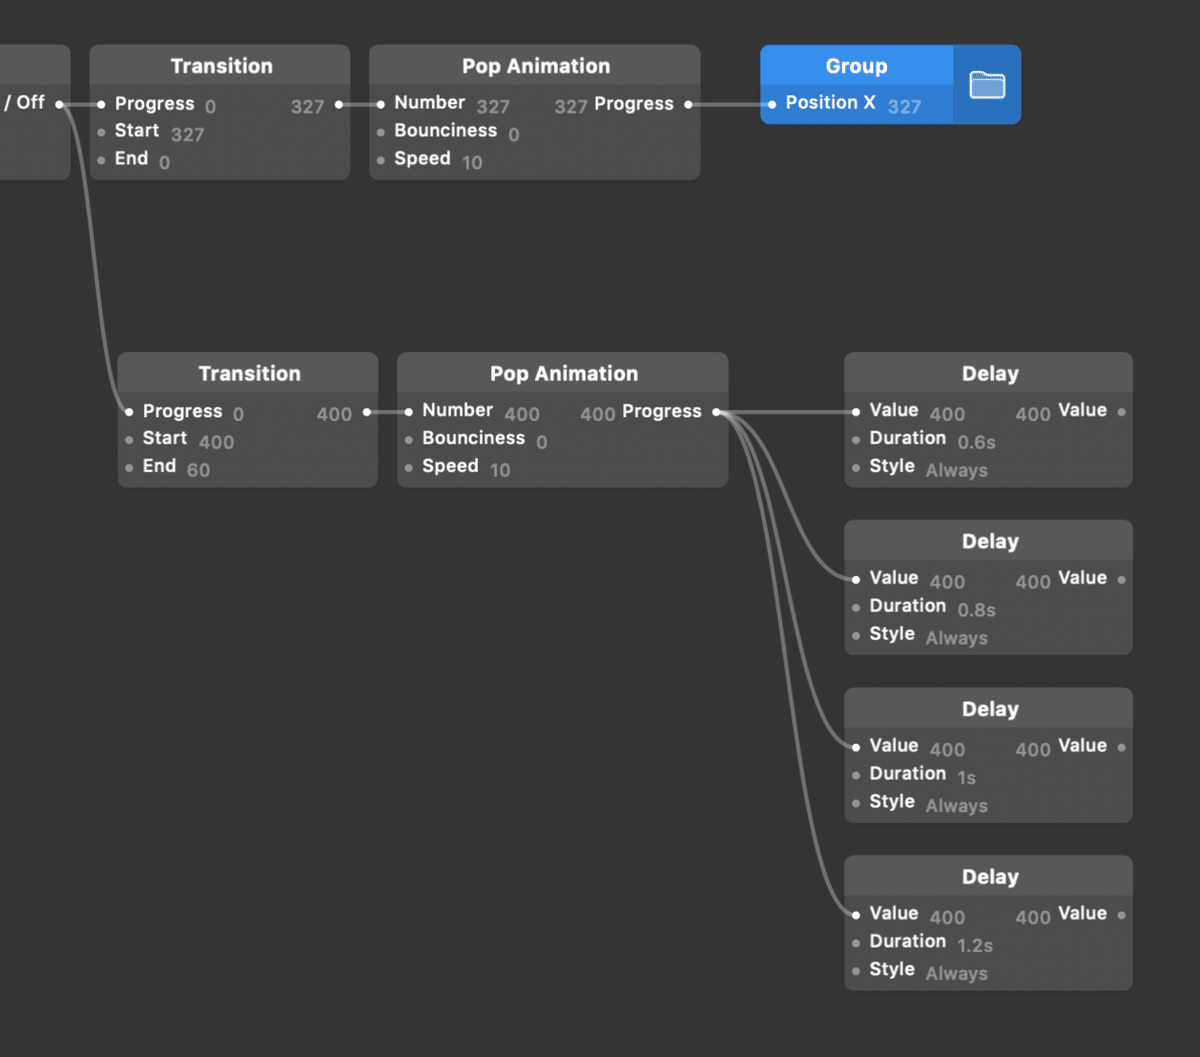The width and height of the screenshot is (1200, 1057).
Task: Edit the 1.2s Duration value field
Action: click(x=974, y=945)
